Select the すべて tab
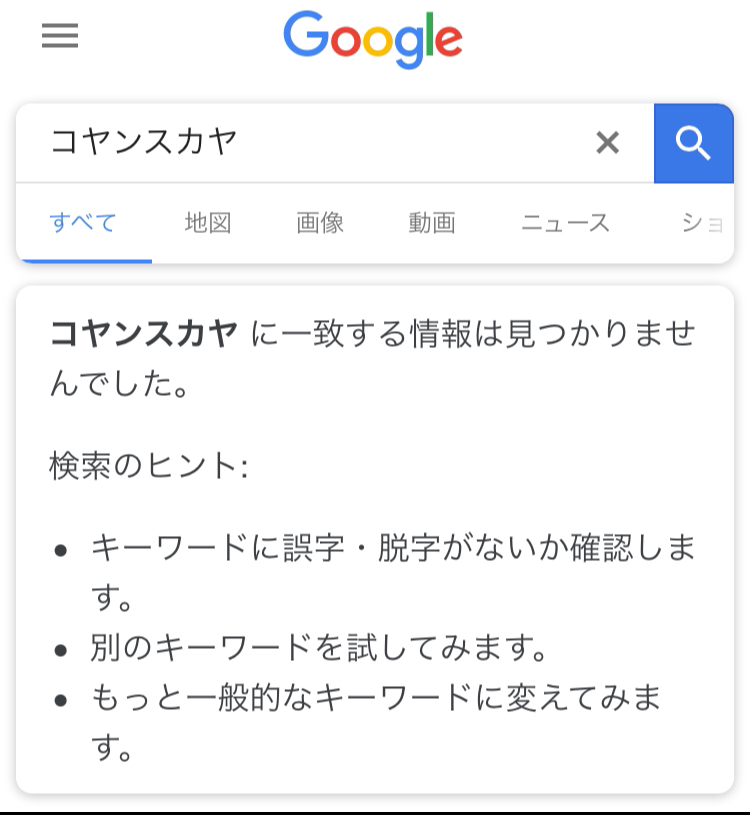The height and width of the screenshot is (815, 750). [83, 223]
